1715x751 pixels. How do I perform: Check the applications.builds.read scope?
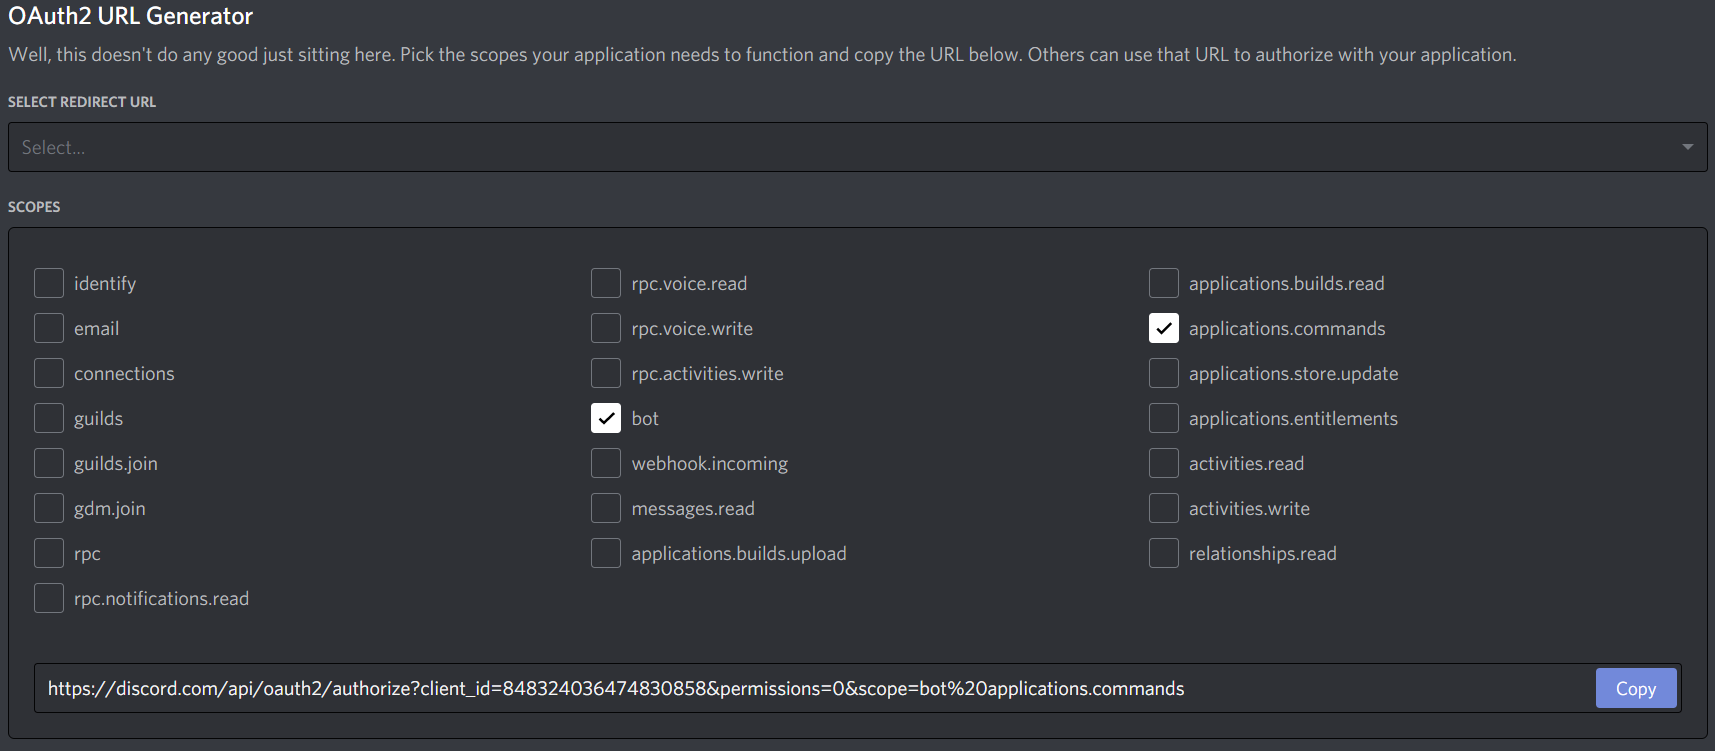tap(1163, 283)
